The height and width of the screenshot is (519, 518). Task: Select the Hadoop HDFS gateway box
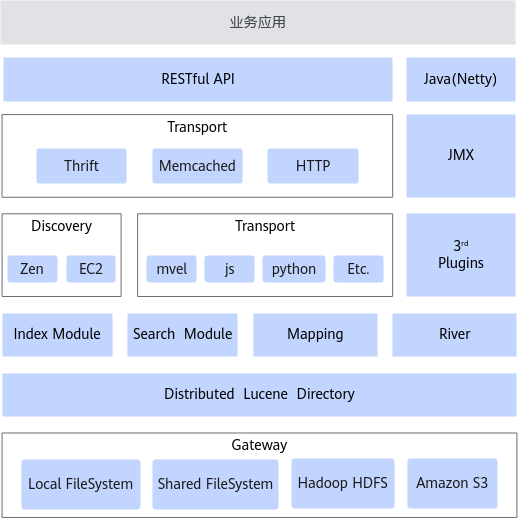(343, 483)
